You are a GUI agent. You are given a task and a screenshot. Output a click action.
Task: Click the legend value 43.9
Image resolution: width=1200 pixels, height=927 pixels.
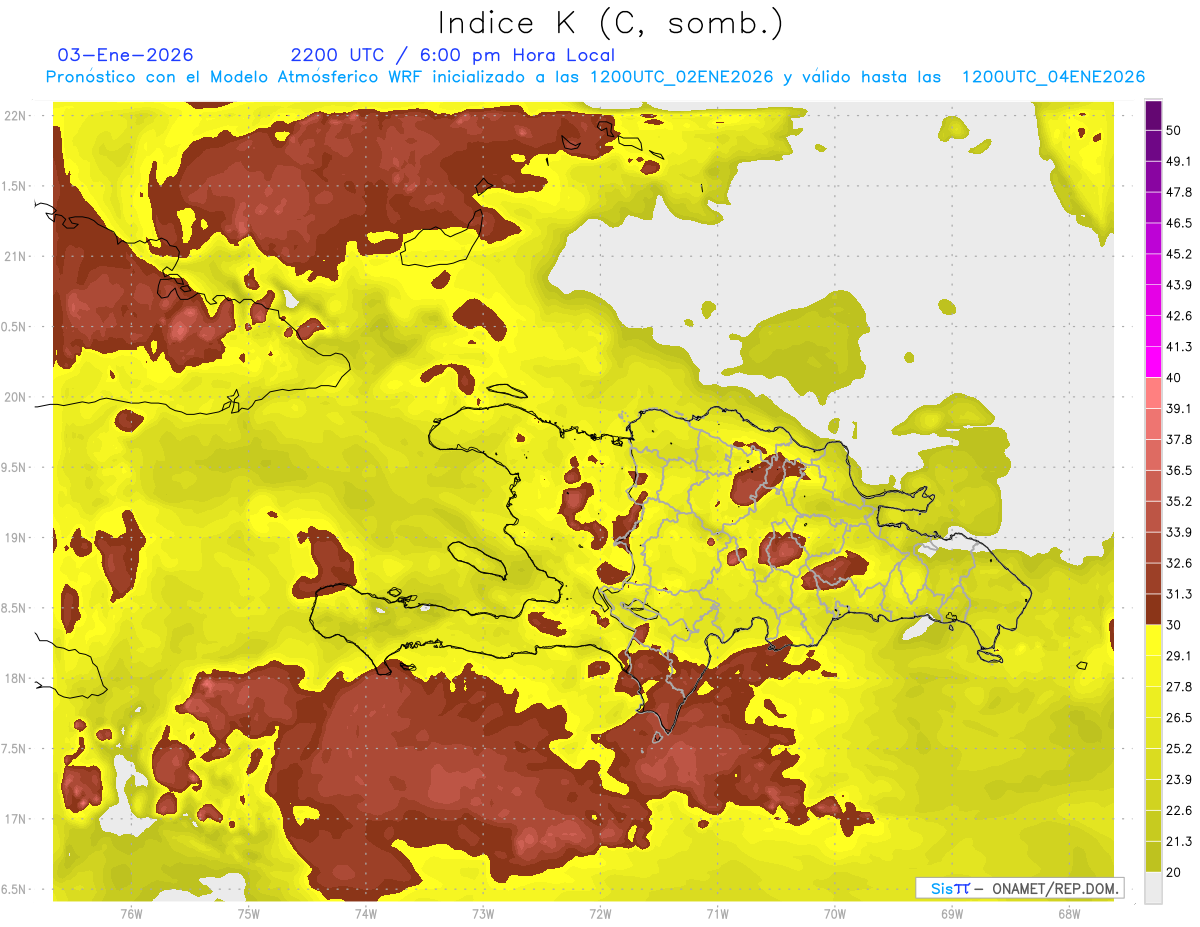tap(1179, 285)
